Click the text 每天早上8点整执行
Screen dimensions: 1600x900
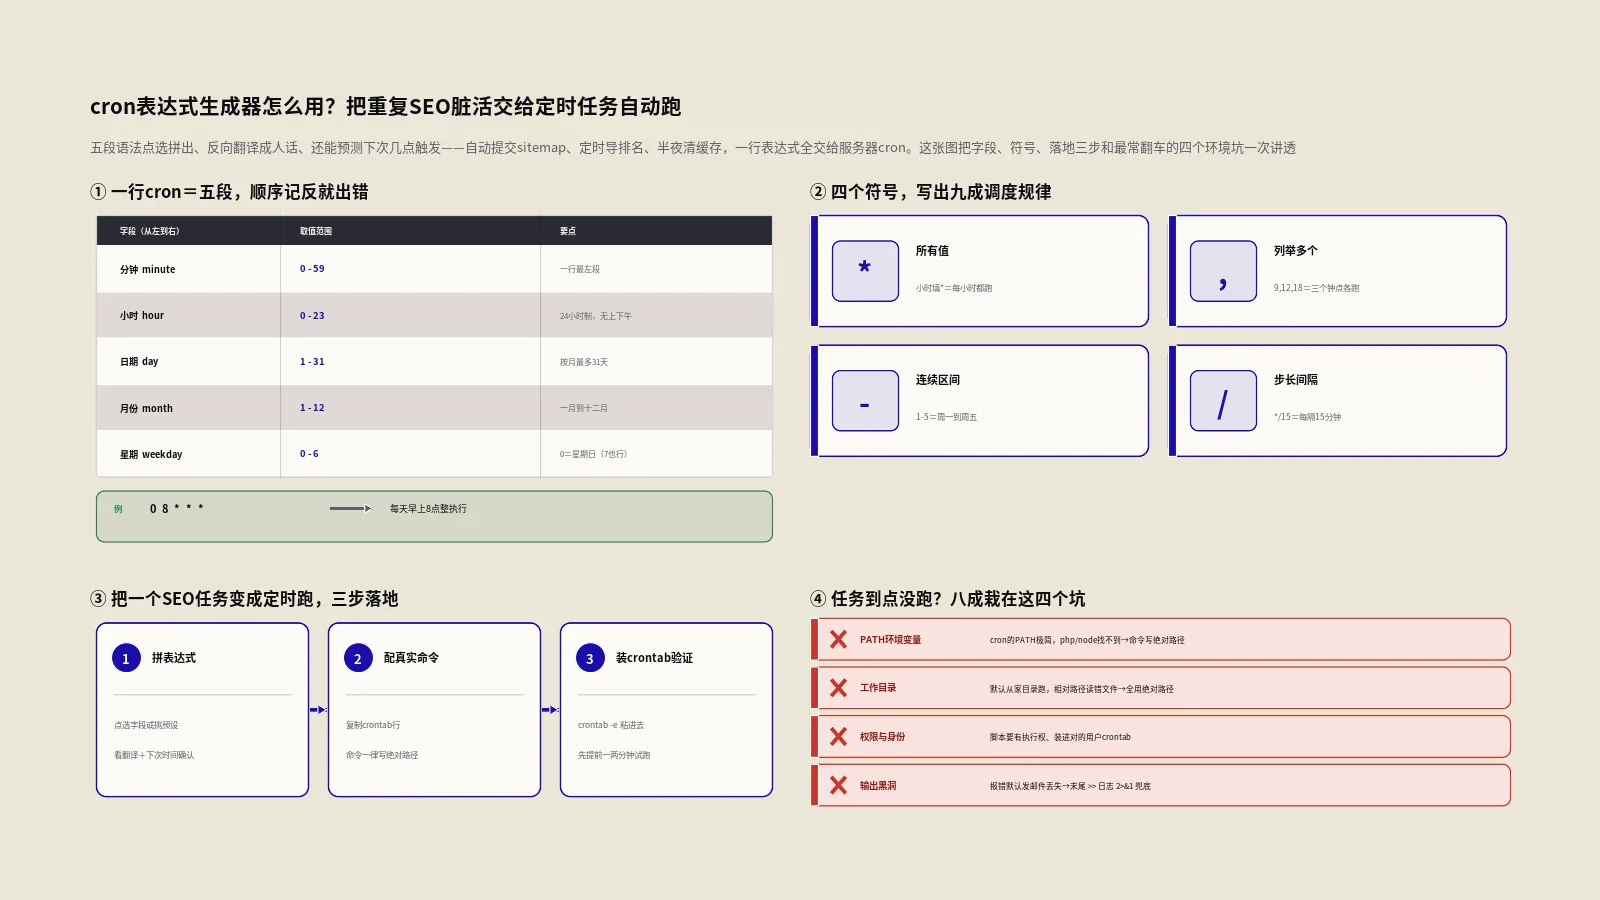(428, 509)
